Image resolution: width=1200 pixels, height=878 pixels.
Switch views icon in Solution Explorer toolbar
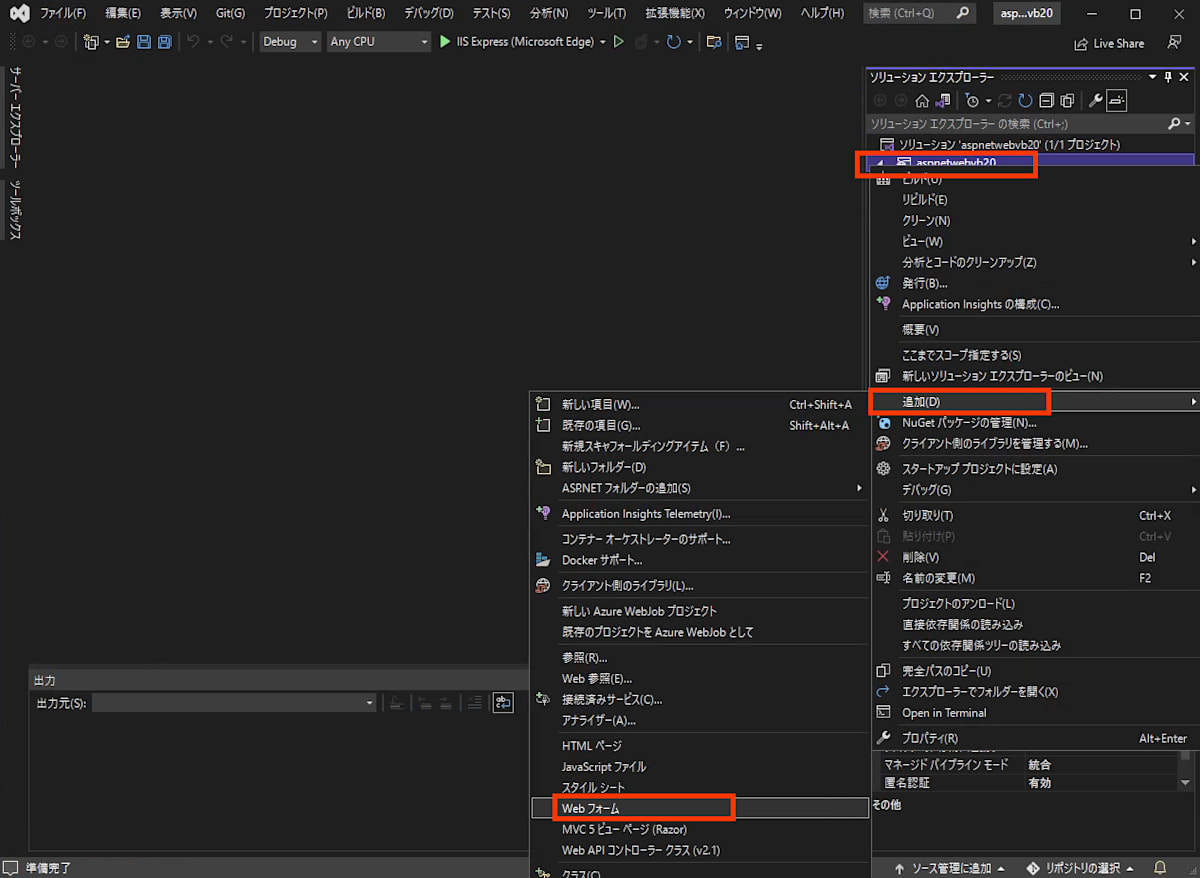tap(942, 100)
